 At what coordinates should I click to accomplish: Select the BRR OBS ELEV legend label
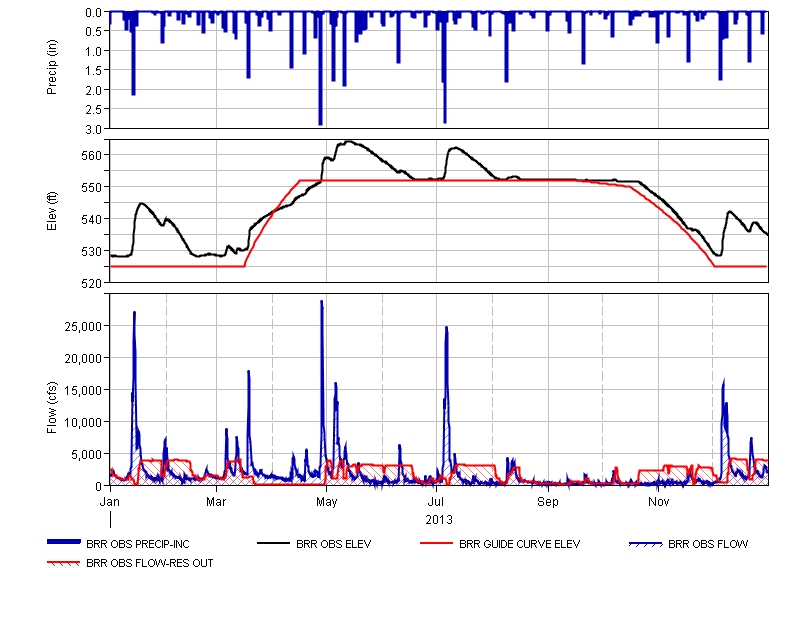point(334,544)
